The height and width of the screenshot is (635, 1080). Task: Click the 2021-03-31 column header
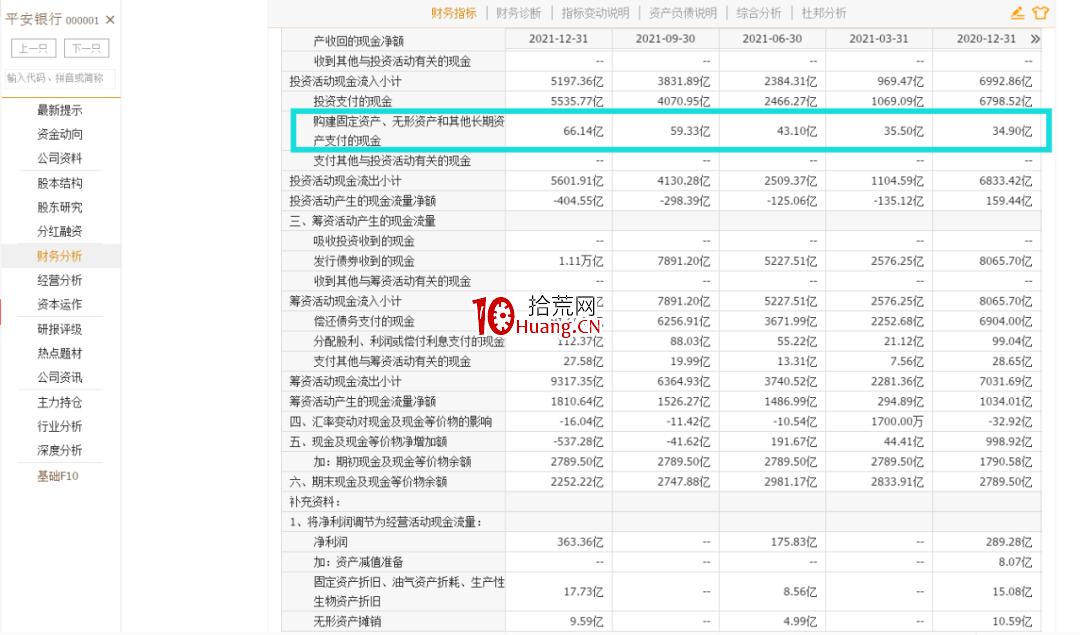pos(879,39)
